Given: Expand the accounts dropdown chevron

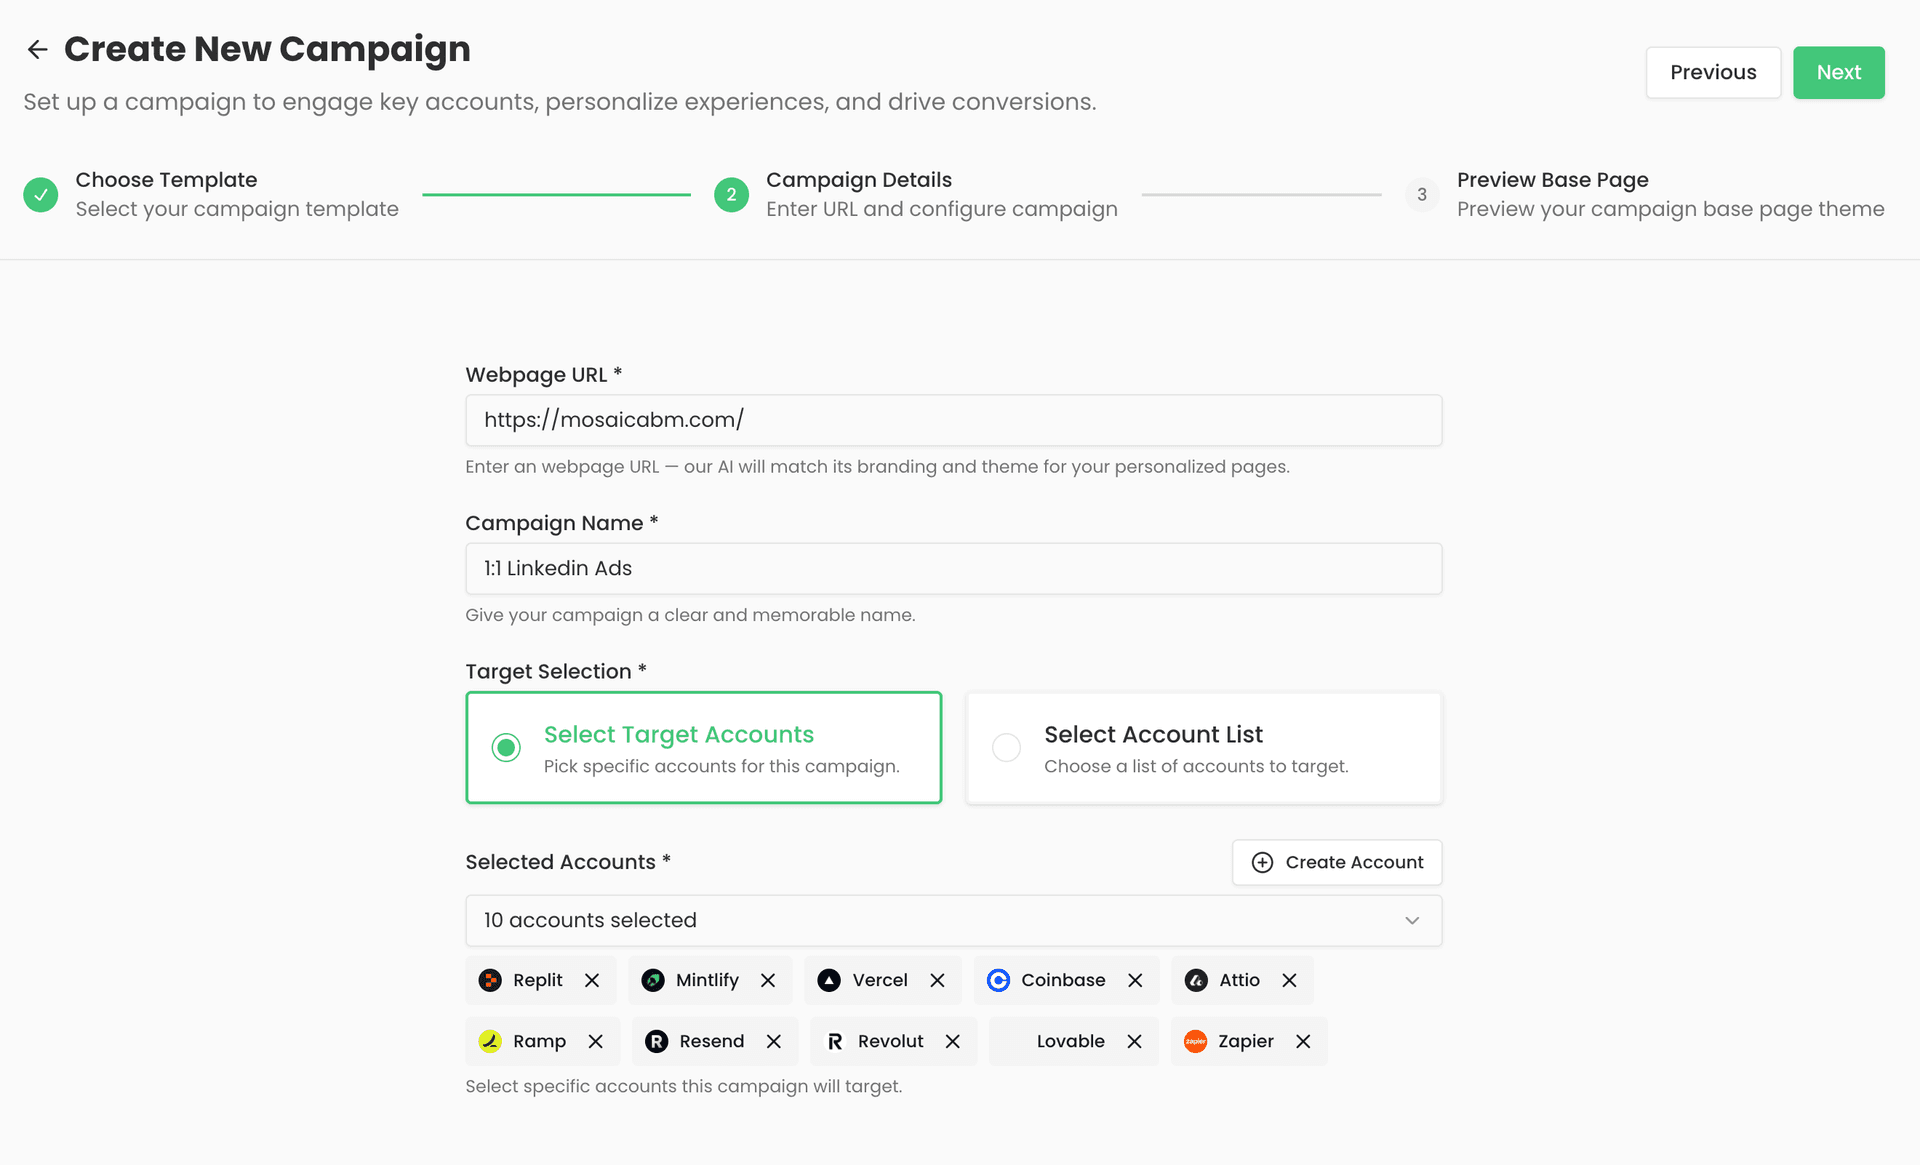Looking at the screenshot, I should 1412,920.
